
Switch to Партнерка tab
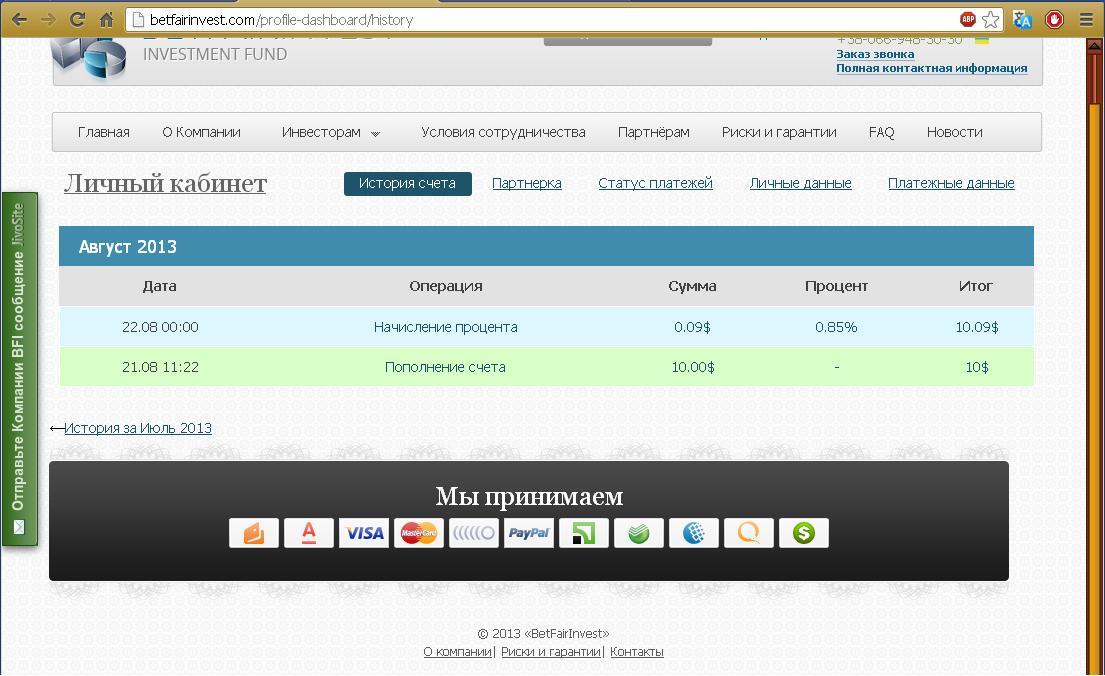pos(526,183)
